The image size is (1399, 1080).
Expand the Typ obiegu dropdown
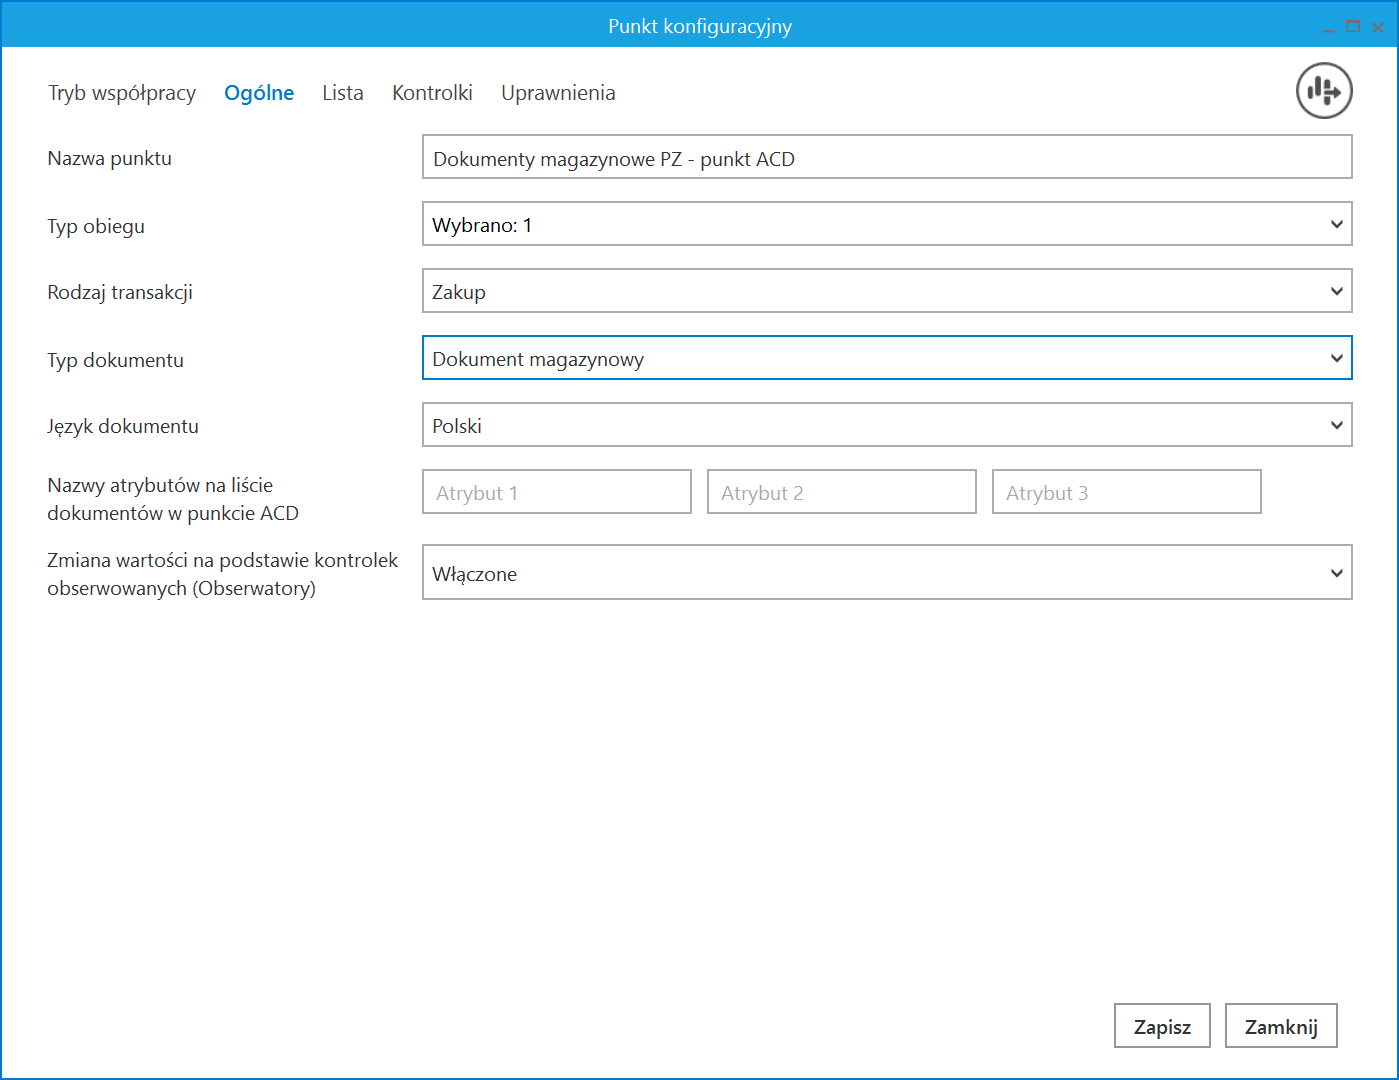(886, 225)
